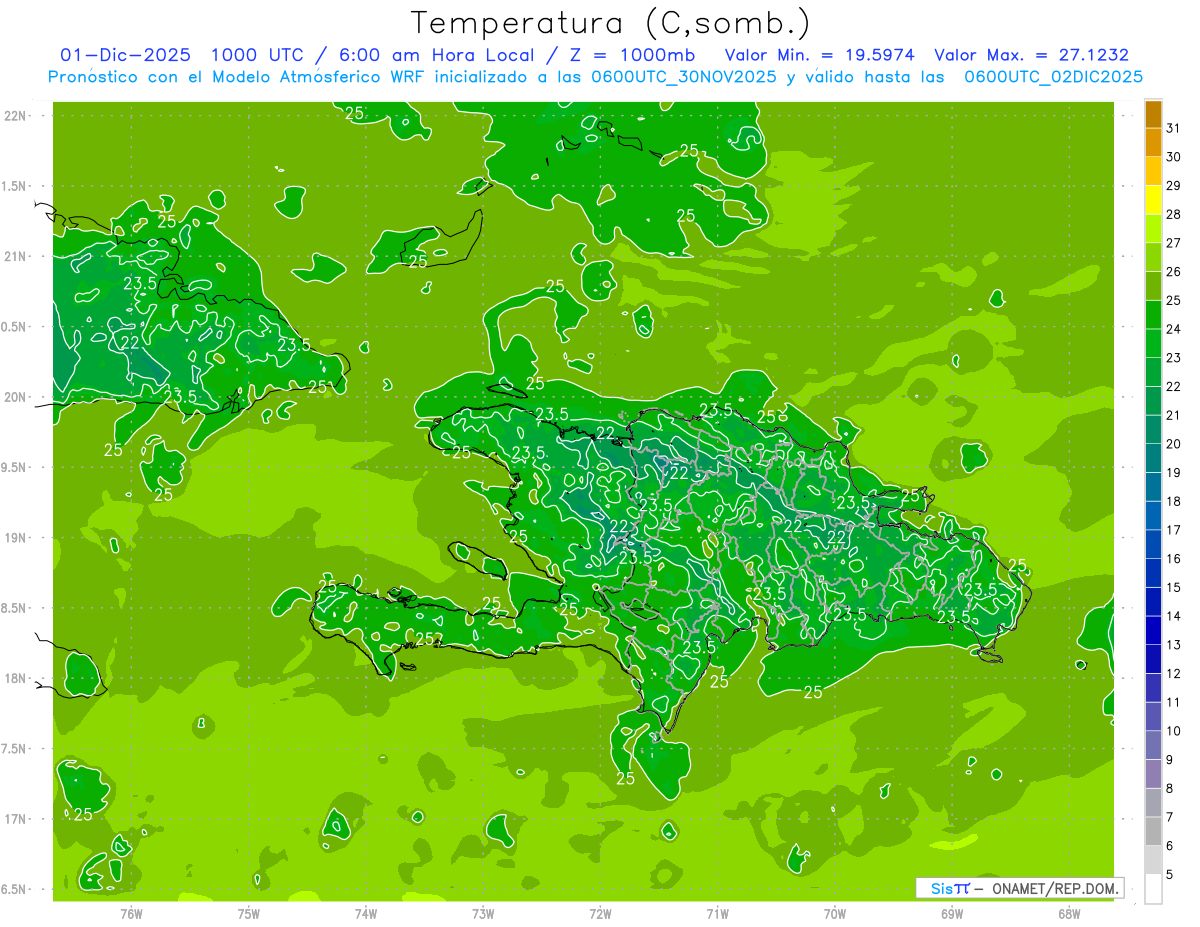Click the yellow legend swatch between 28 and 29
Screen dimensions: 1200x927
pos(1153,199)
